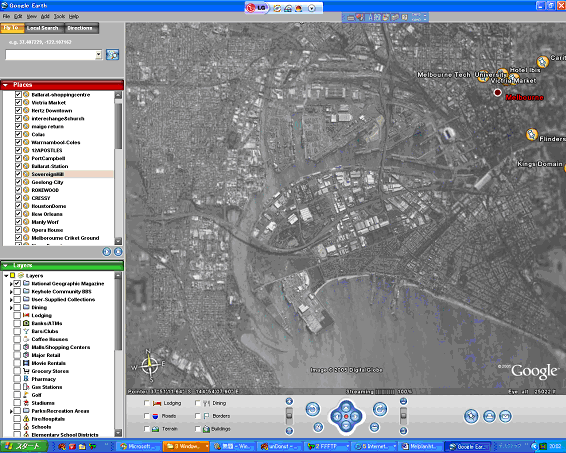Viewport: 566px width, 453px height.
Task: Collapse the Places panel header triangle
Action: (x=6, y=85)
